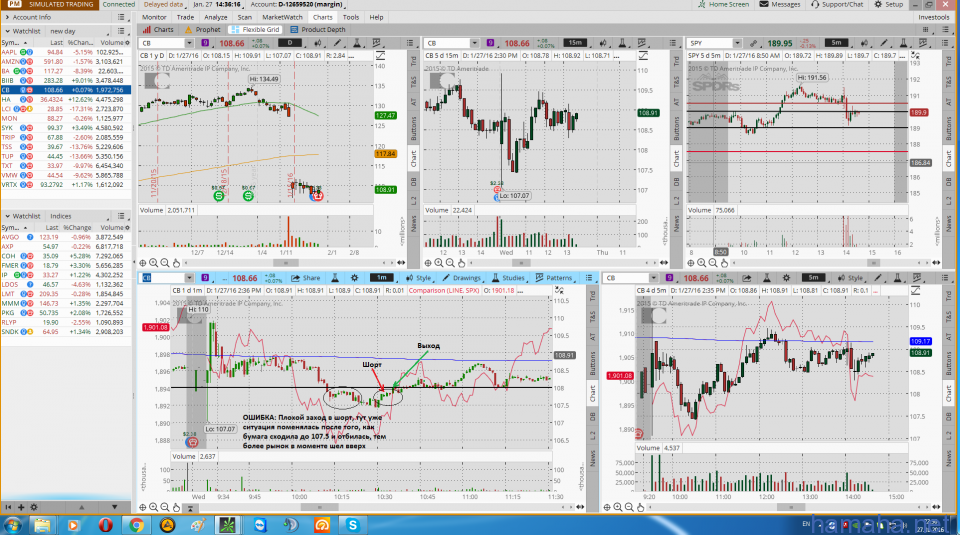Open Messages in the top bar
Viewport: 960px width, 535px height.
pos(779,4)
